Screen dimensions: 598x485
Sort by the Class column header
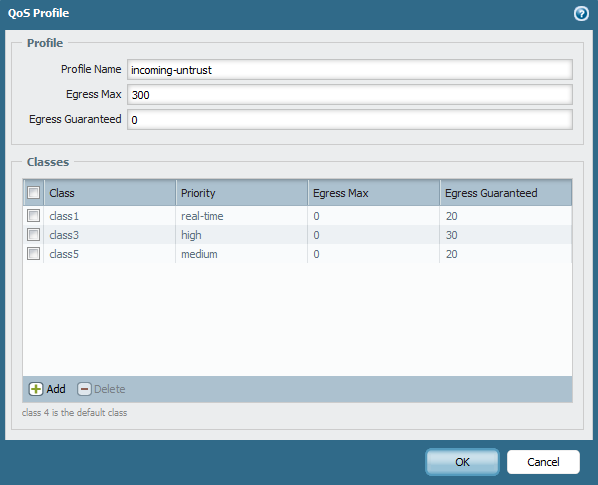(110, 193)
